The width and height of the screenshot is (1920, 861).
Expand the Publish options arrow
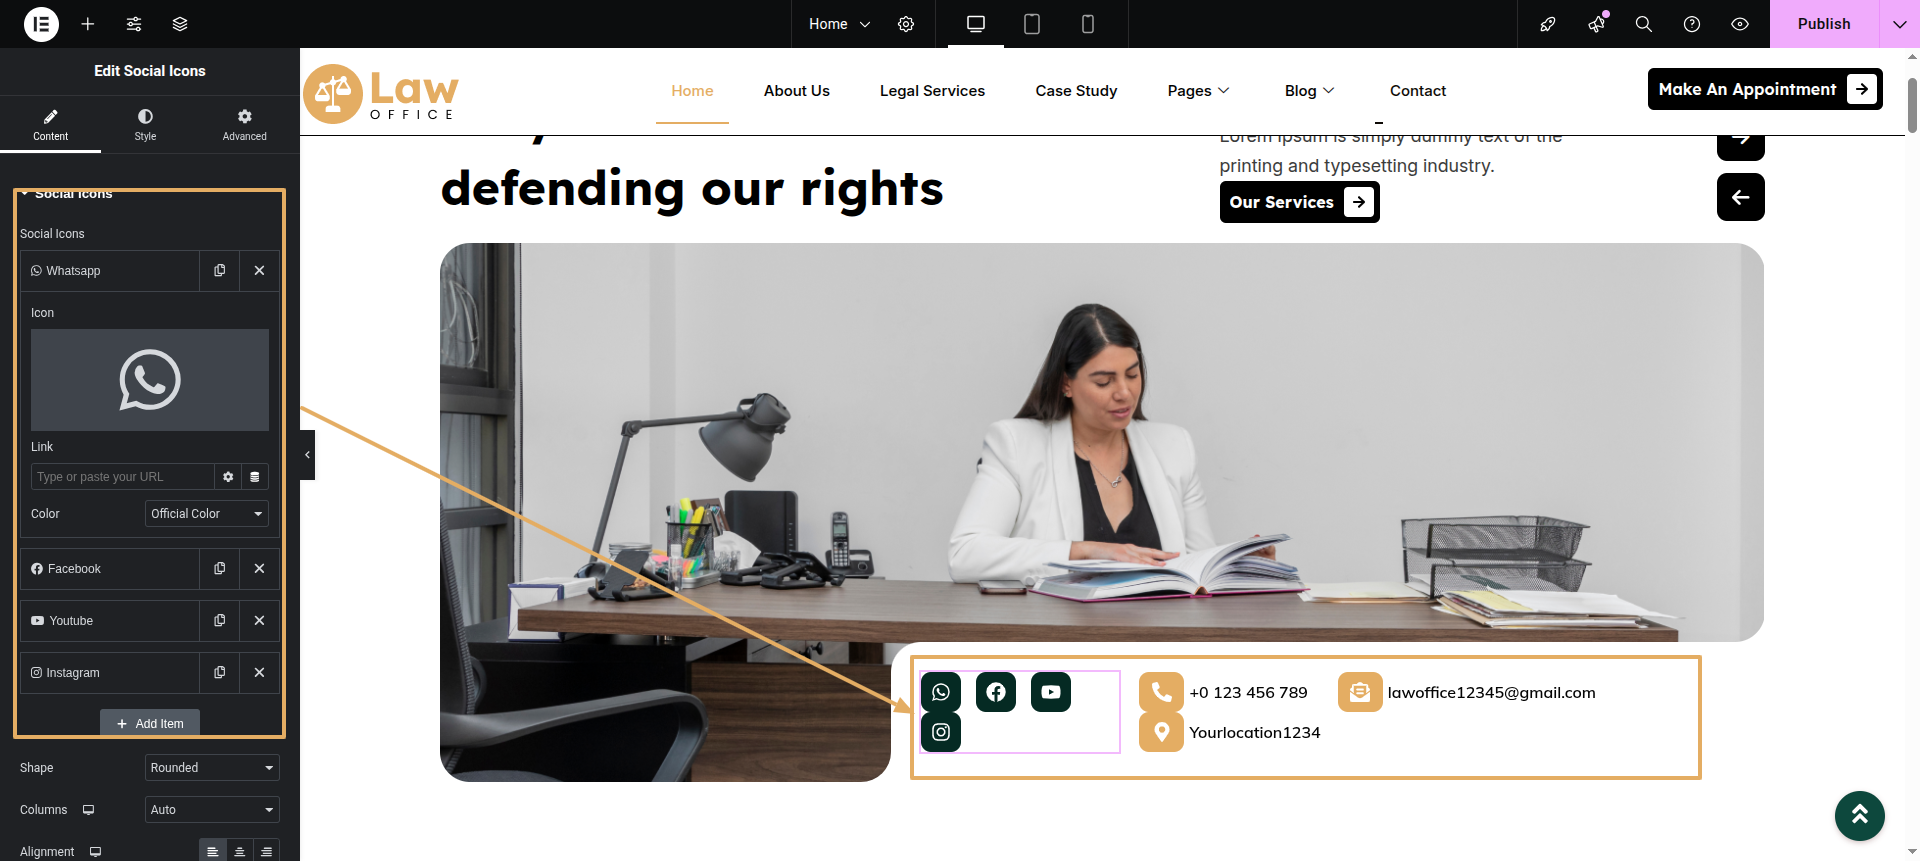pos(1899,24)
